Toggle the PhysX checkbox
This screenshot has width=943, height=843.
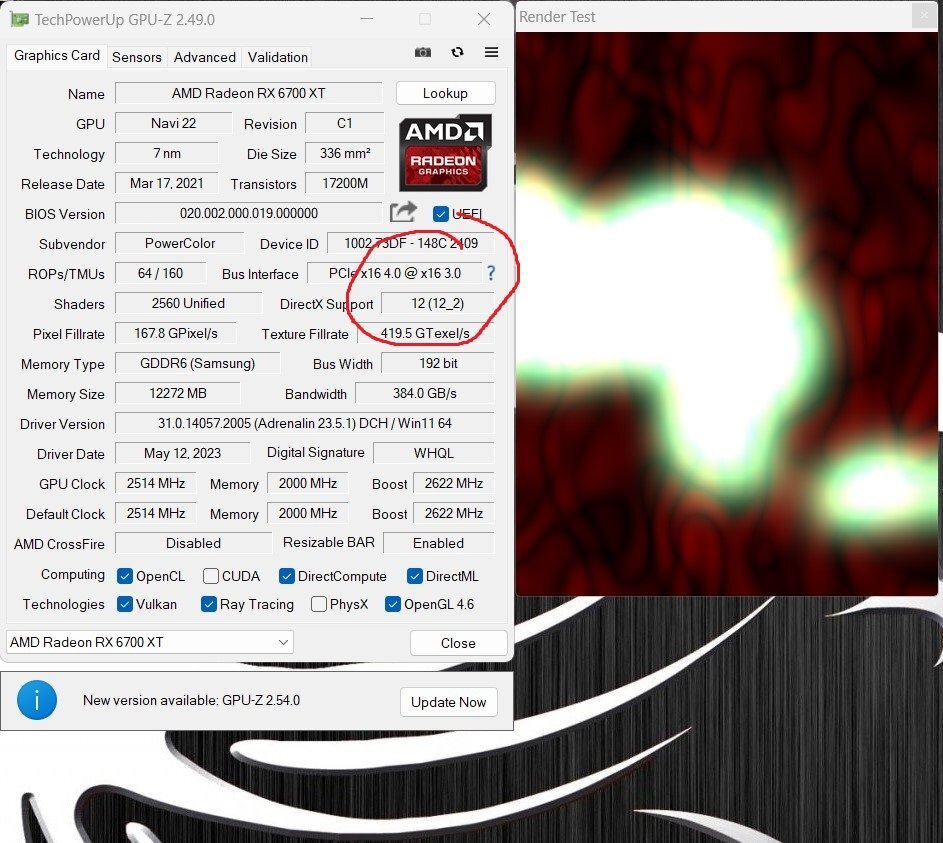(319, 604)
